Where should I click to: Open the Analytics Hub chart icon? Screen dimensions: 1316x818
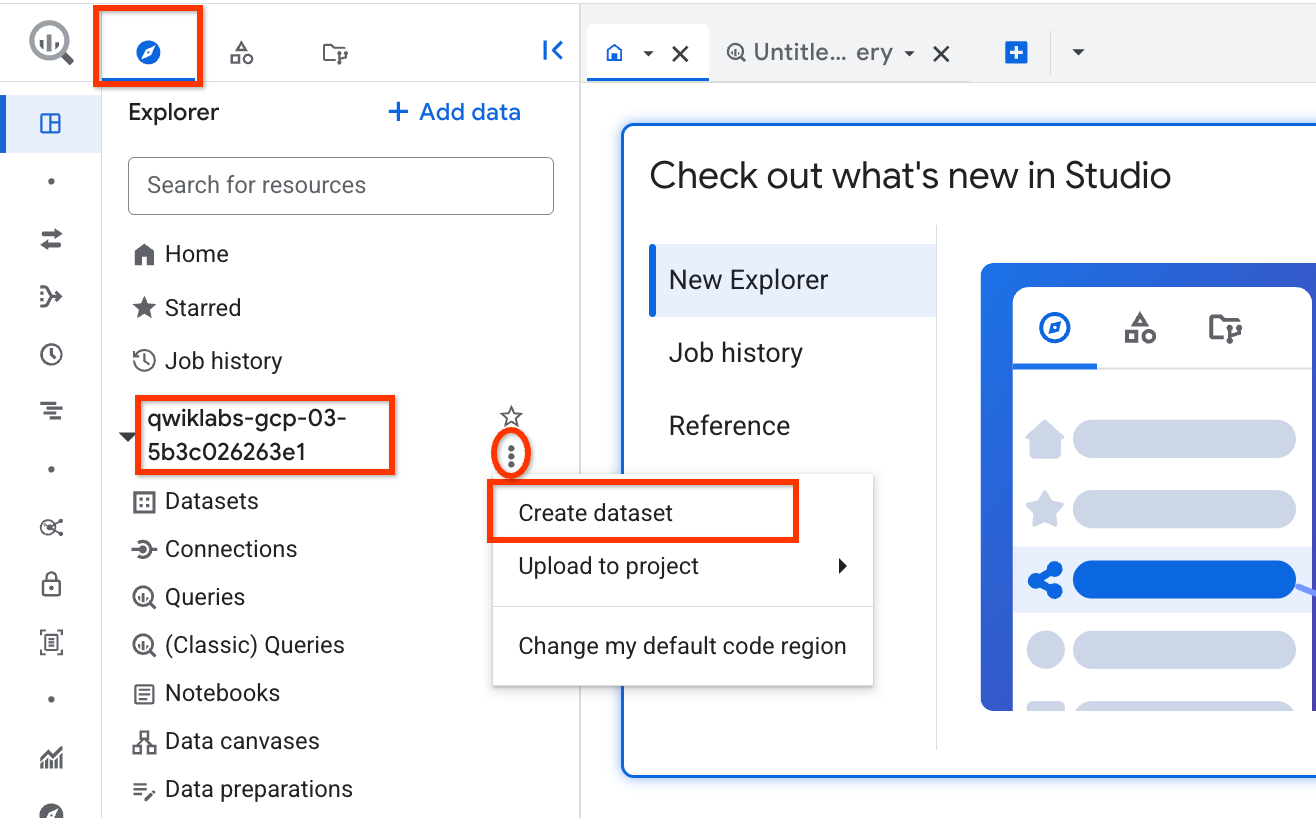[50, 758]
